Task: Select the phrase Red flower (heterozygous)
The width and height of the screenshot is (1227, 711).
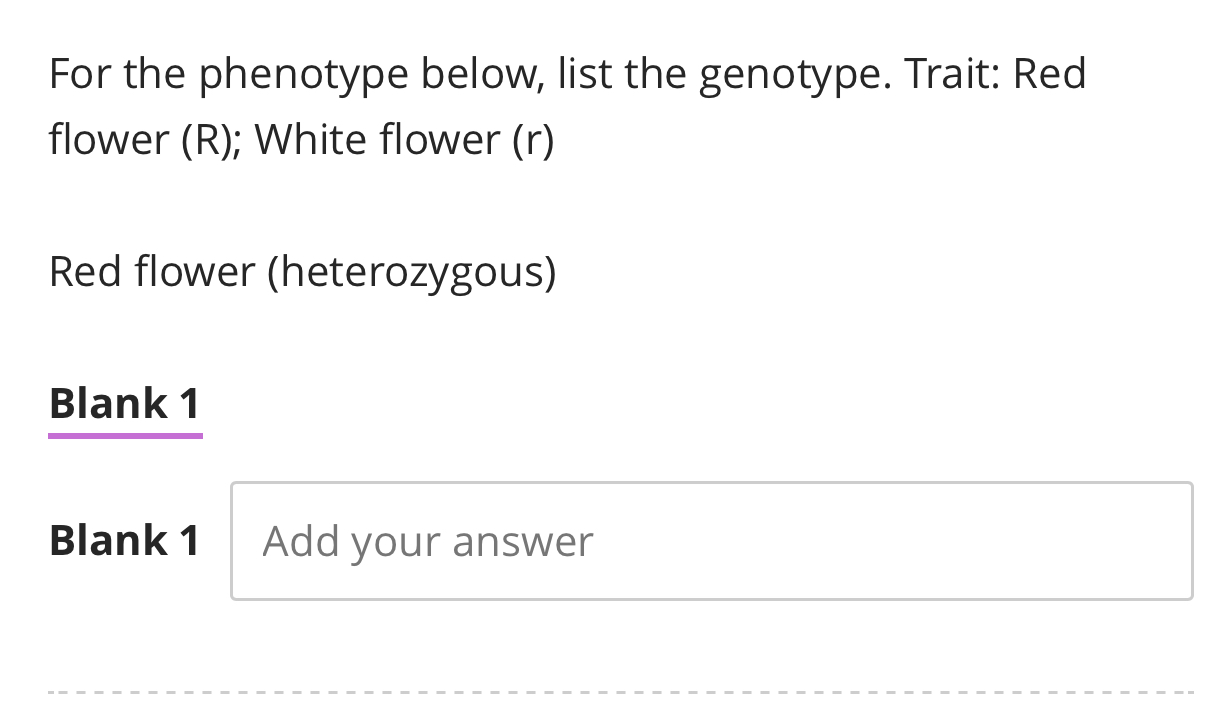Action: 302,270
